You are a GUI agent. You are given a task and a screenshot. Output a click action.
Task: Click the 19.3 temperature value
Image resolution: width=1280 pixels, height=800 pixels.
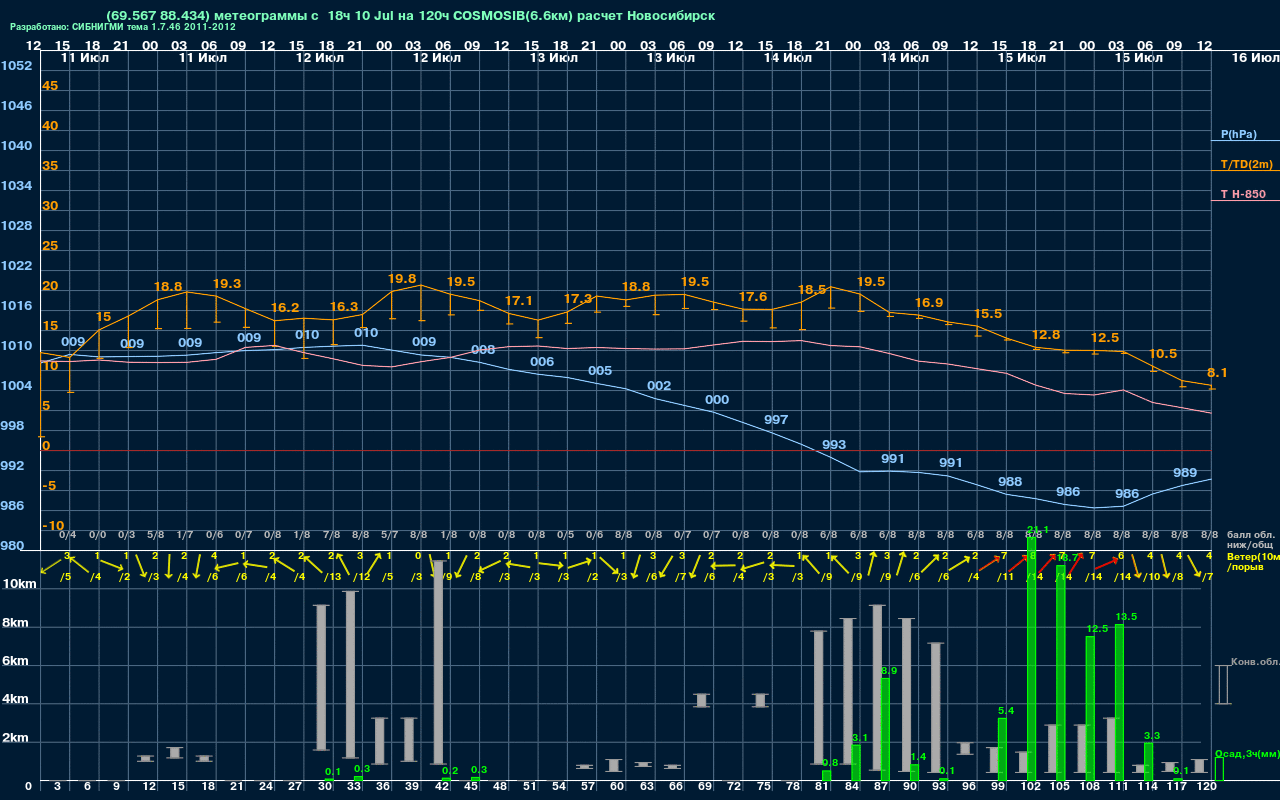[227, 284]
